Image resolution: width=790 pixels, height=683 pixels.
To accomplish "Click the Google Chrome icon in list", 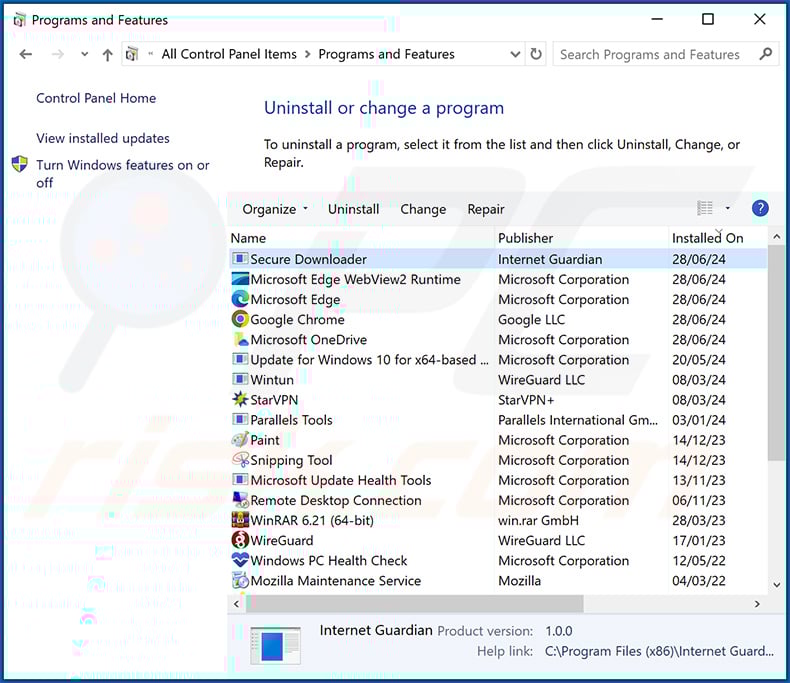I will point(240,319).
